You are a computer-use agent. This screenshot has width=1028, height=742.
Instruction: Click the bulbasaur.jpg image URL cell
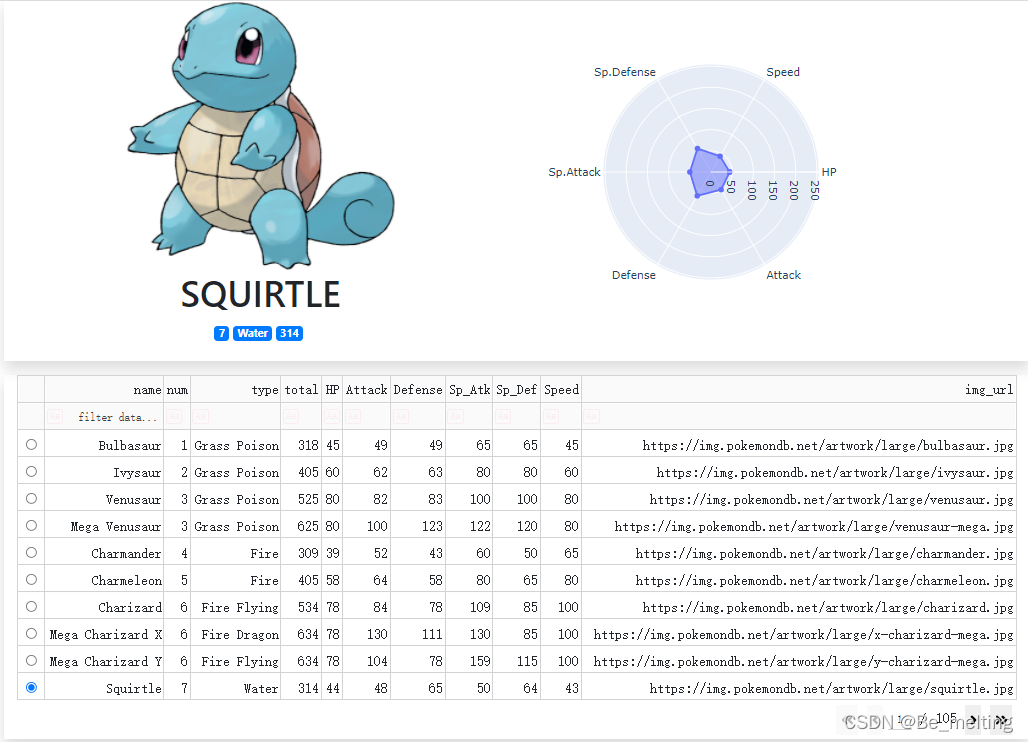point(799,445)
